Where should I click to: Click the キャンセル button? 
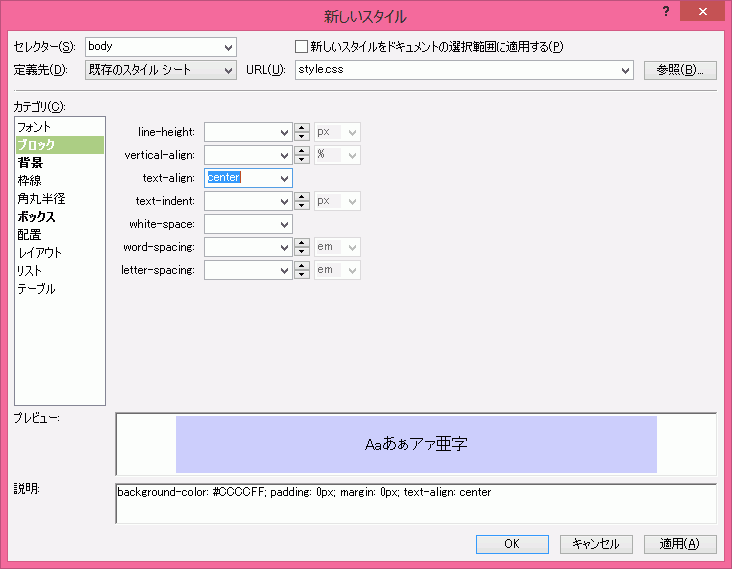tap(596, 544)
